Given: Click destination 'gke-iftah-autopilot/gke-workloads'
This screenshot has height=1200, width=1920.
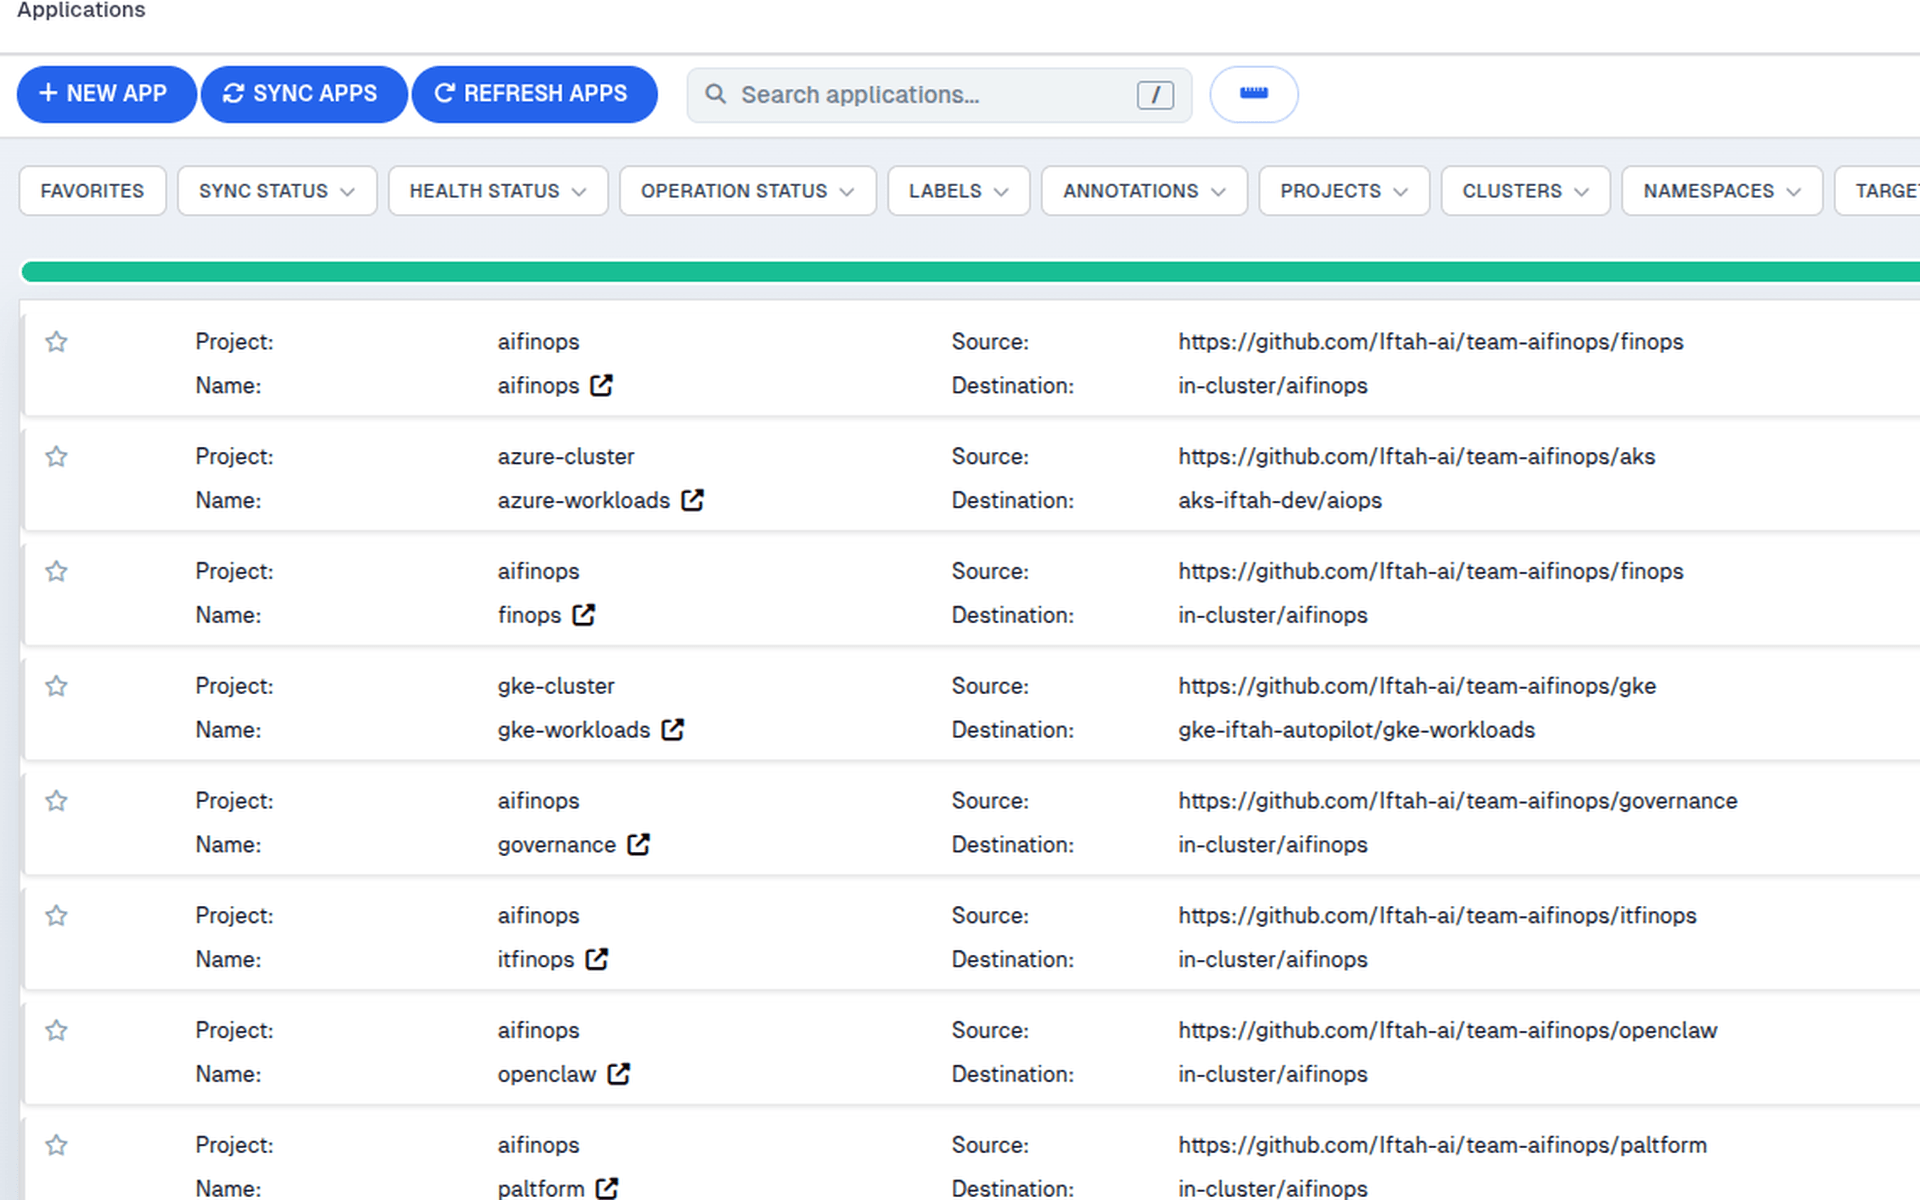Looking at the screenshot, I should pos(1356,731).
